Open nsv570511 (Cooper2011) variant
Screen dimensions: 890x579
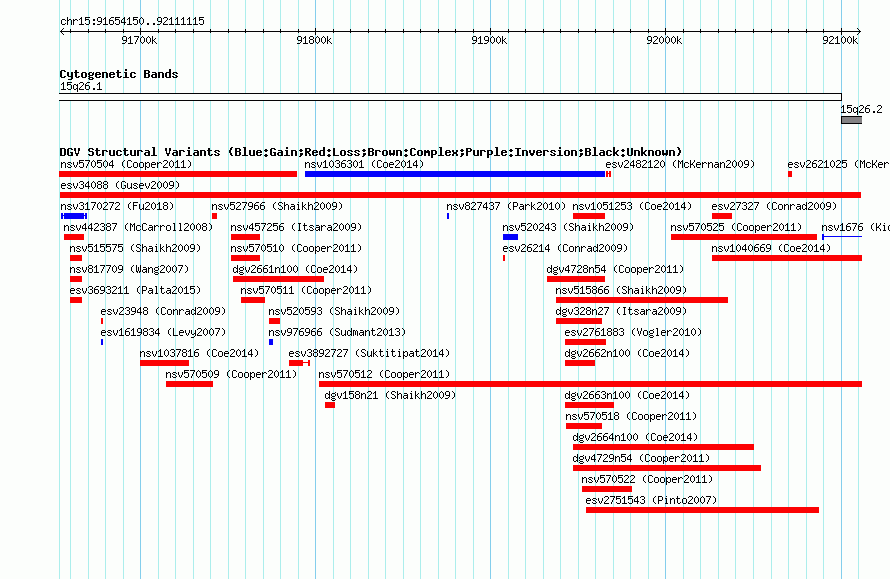point(306,291)
